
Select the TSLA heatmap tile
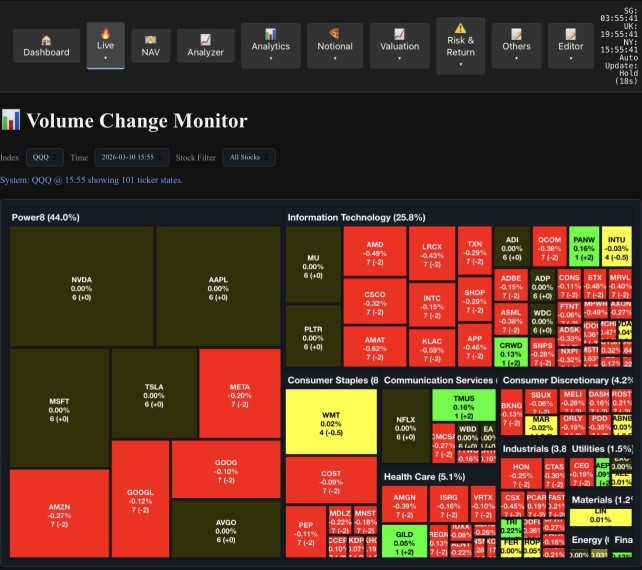[154, 394]
